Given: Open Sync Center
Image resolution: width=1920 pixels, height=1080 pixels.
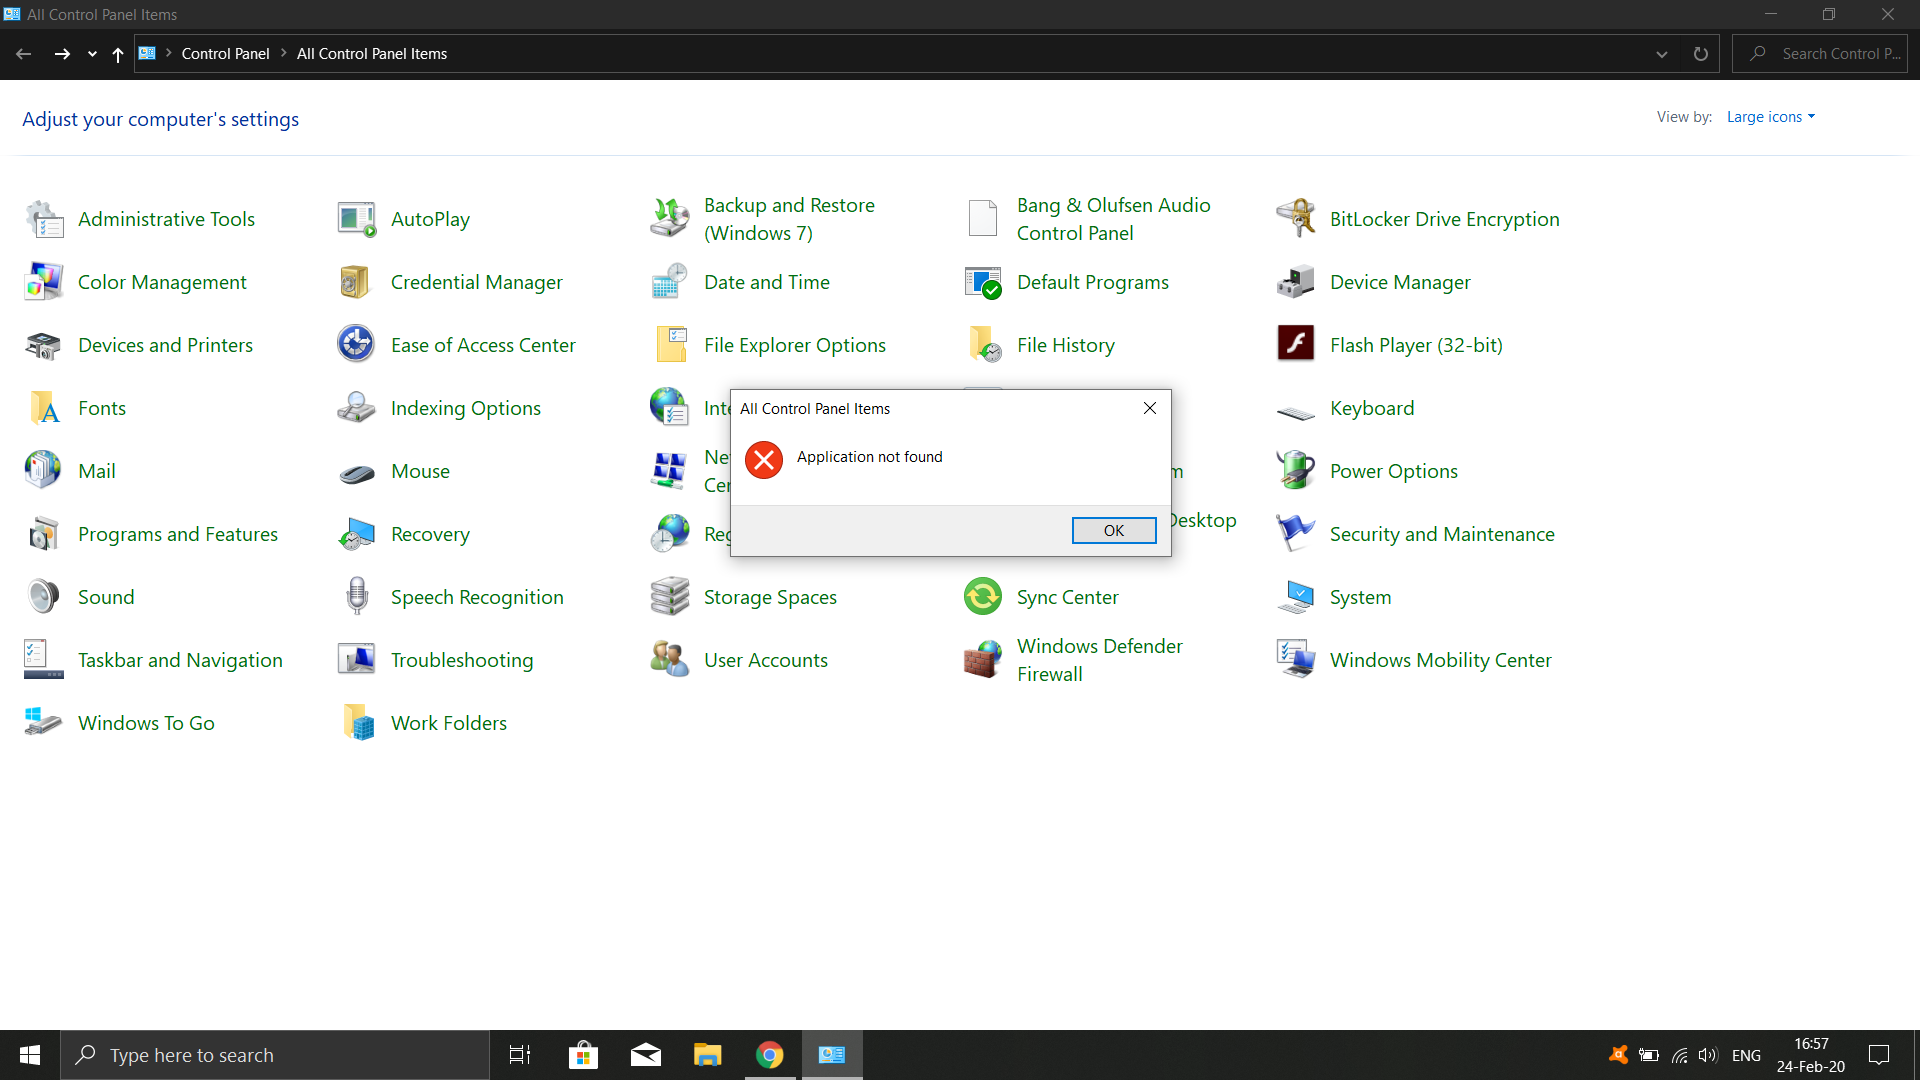Looking at the screenshot, I should pyautogui.click(x=1067, y=596).
